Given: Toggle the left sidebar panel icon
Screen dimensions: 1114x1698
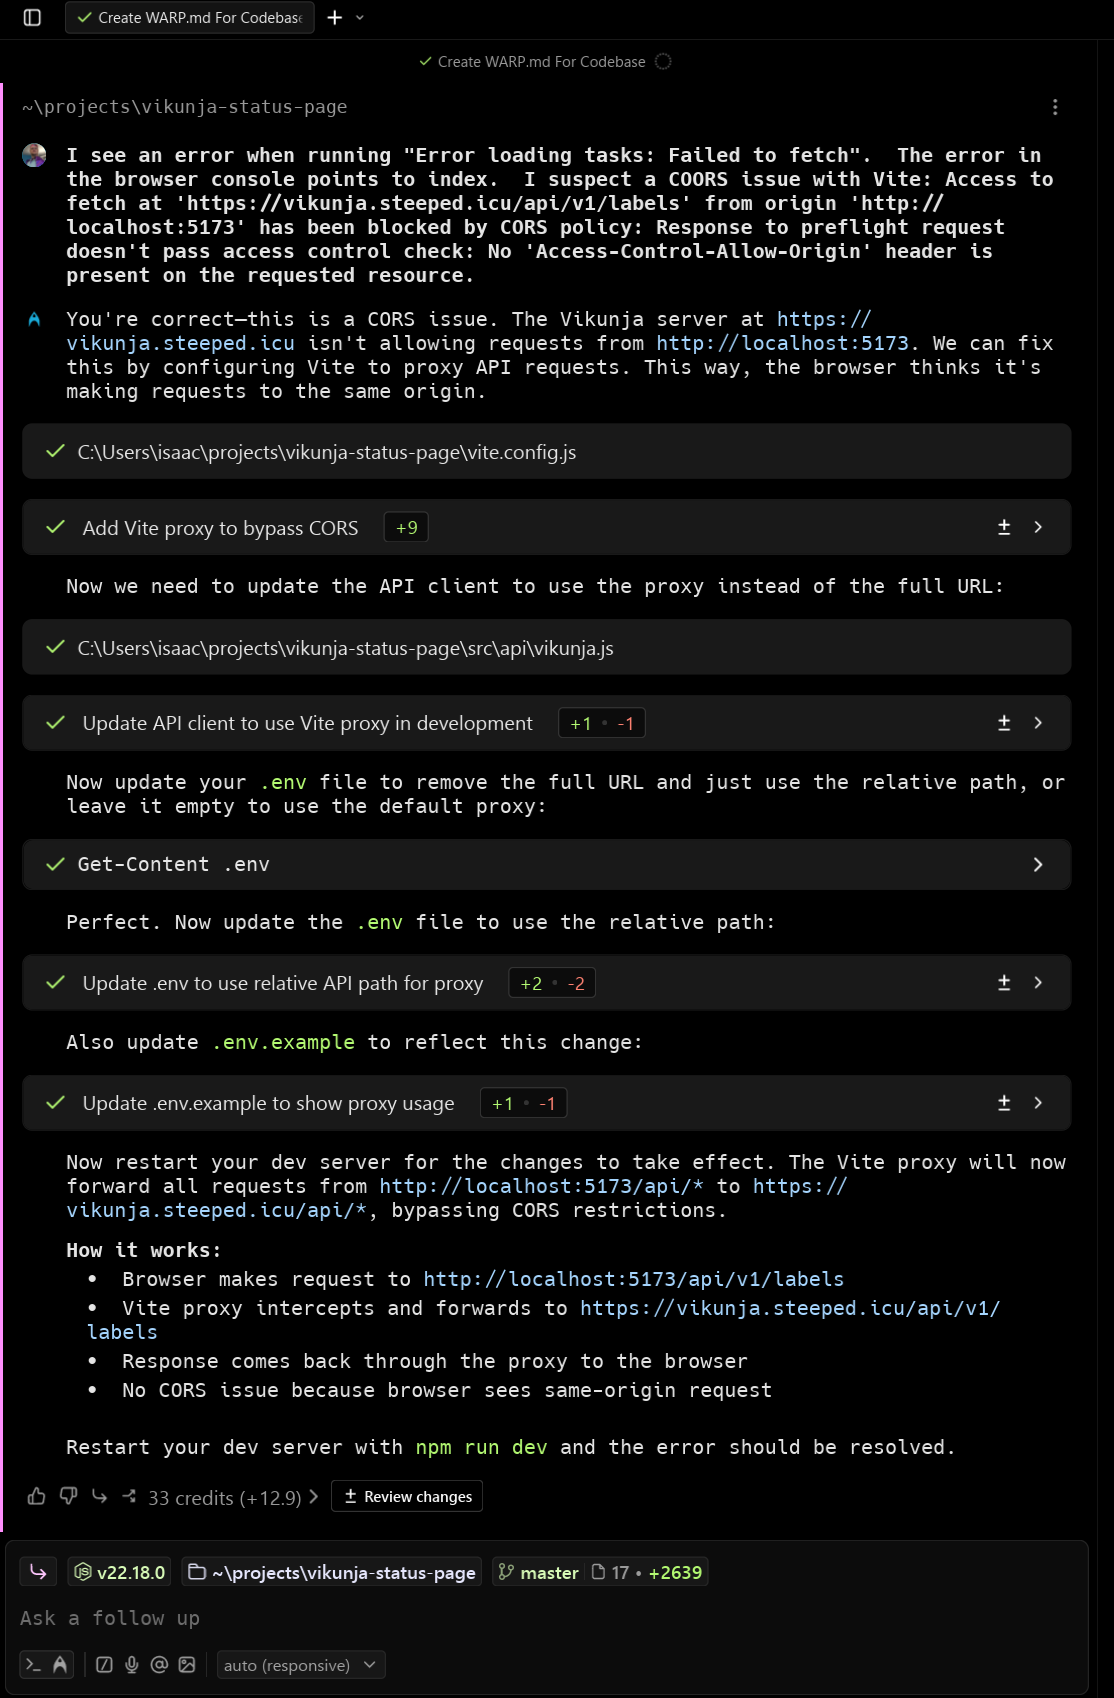Looking at the screenshot, I should pyautogui.click(x=32, y=17).
